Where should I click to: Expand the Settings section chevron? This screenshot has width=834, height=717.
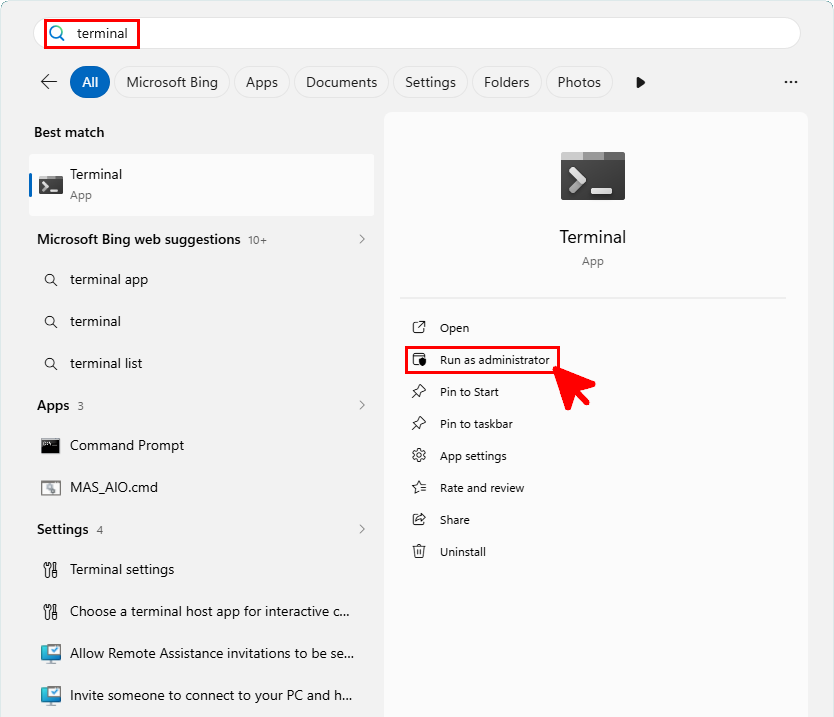point(362,529)
